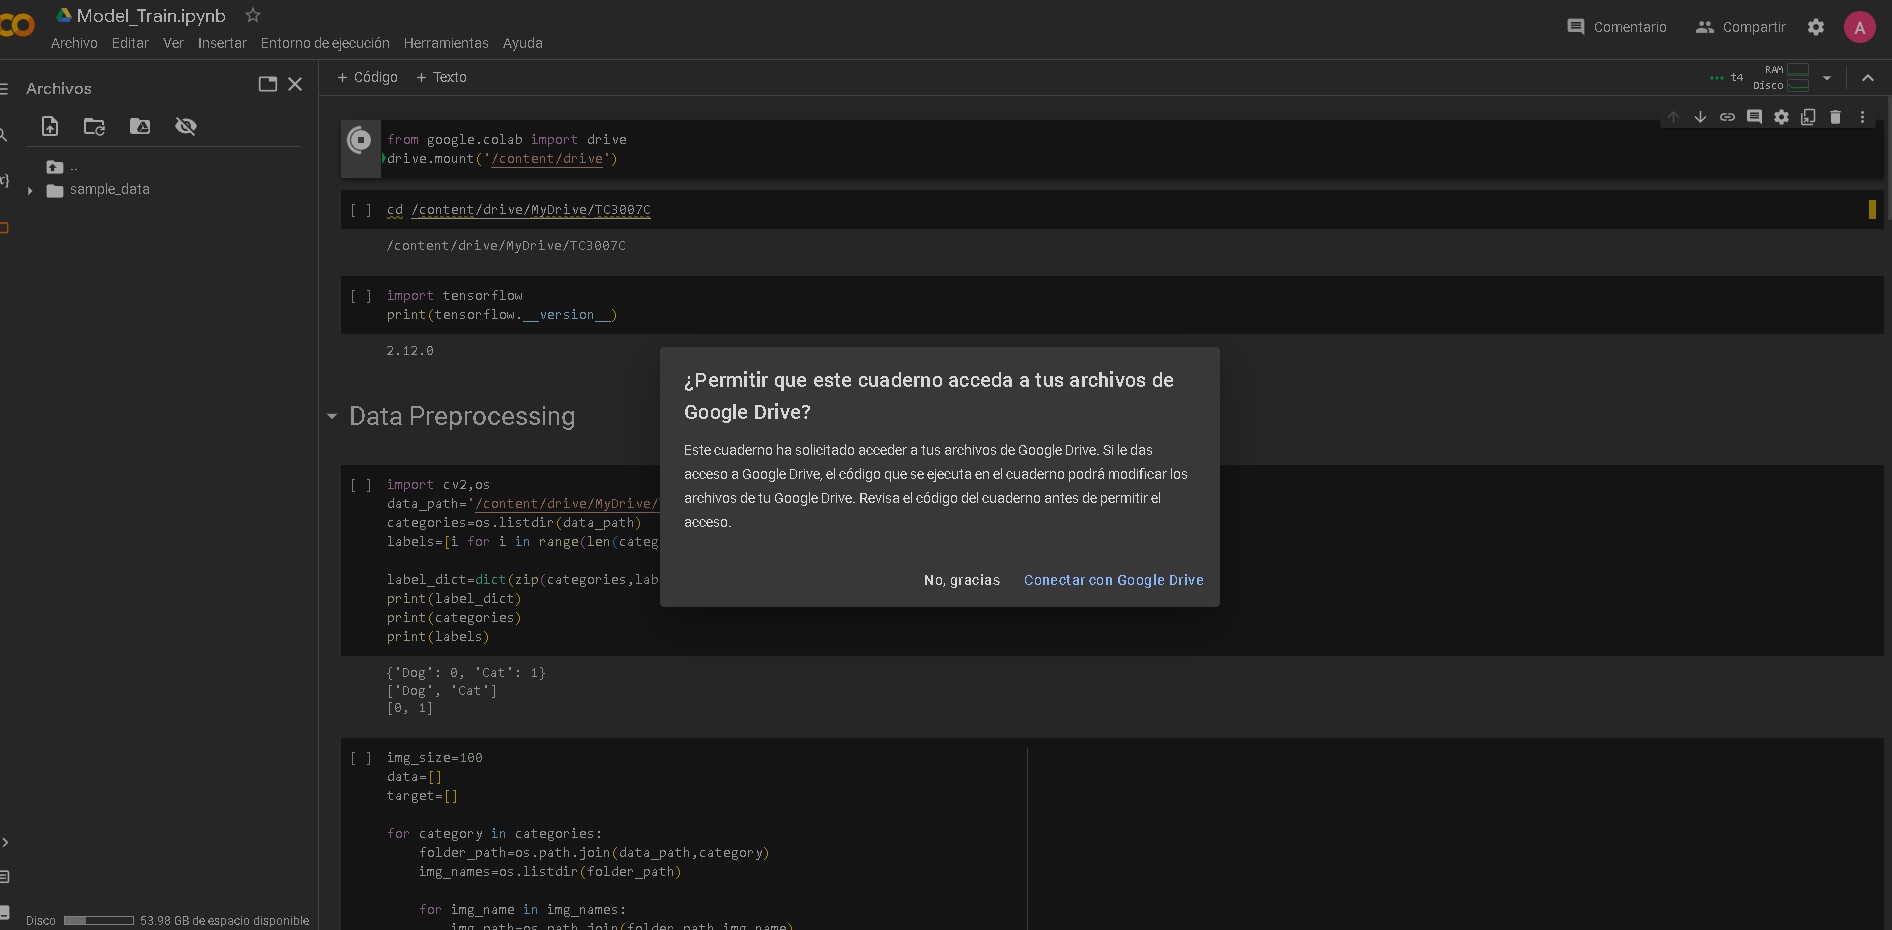Copy link to the selected cell
The image size is (1892, 930).
coord(1727,117)
